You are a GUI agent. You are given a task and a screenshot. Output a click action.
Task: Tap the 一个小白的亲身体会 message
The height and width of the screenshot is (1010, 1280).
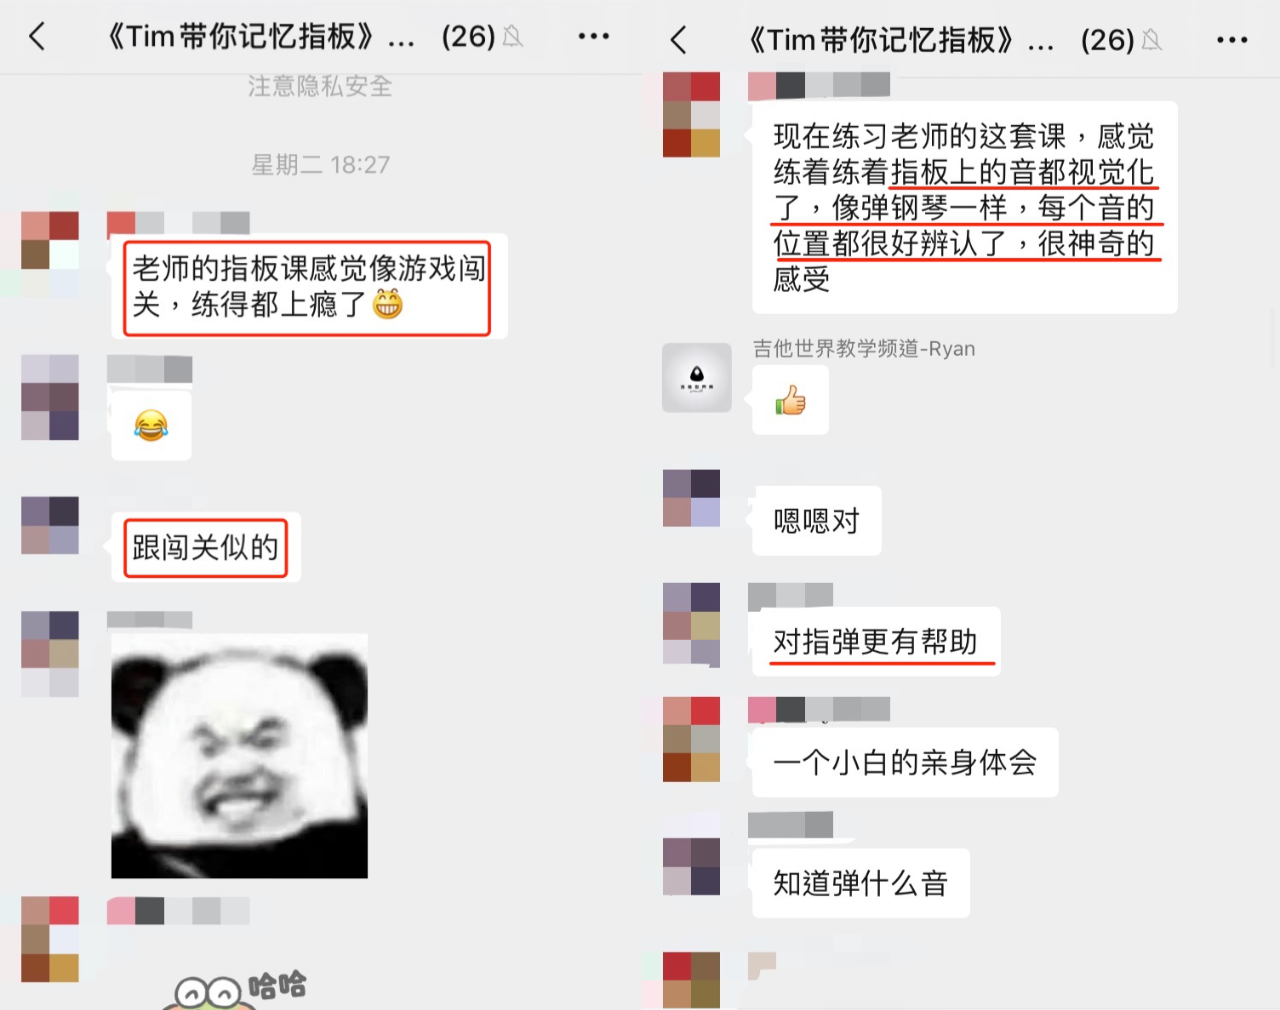click(905, 763)
